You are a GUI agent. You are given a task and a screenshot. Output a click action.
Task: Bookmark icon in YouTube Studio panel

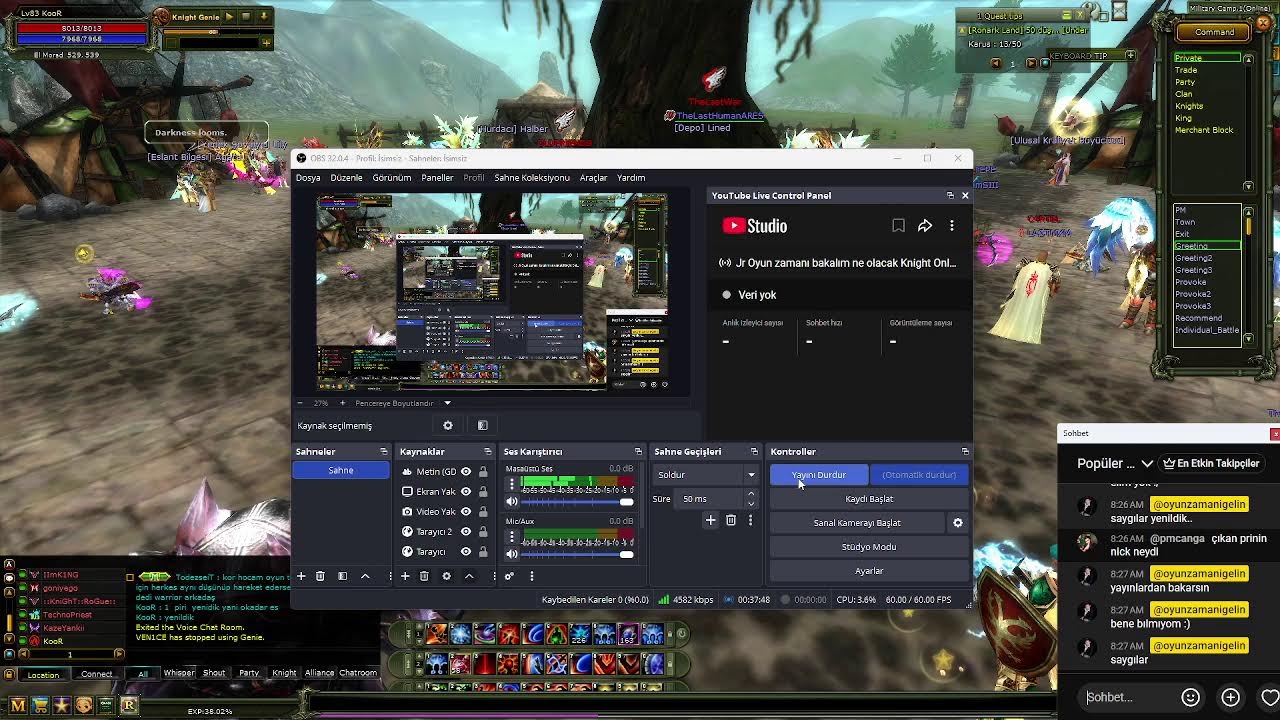898,226
